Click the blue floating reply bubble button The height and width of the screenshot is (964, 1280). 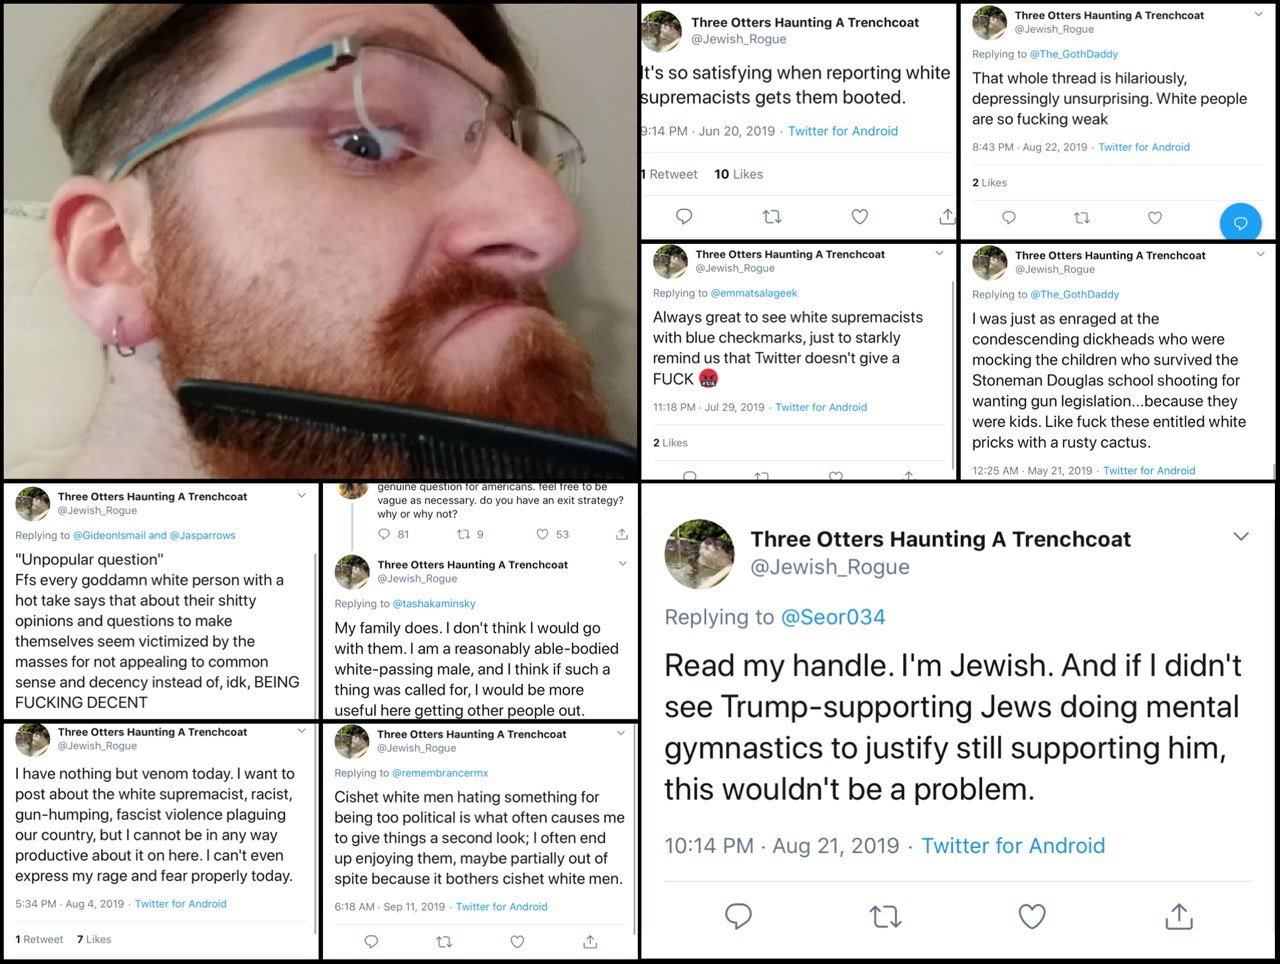tap(1240, 223)
